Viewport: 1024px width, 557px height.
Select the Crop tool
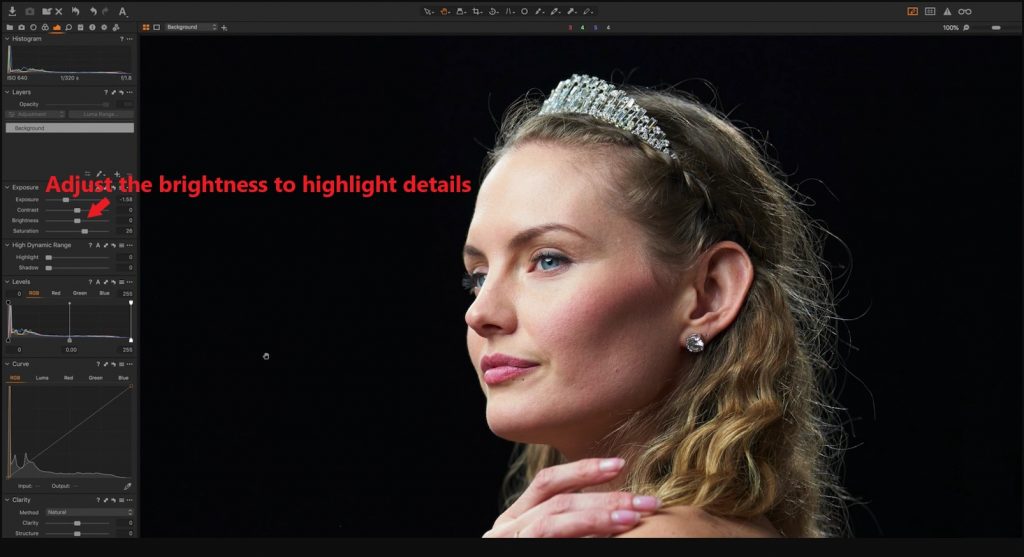point(476,12)
